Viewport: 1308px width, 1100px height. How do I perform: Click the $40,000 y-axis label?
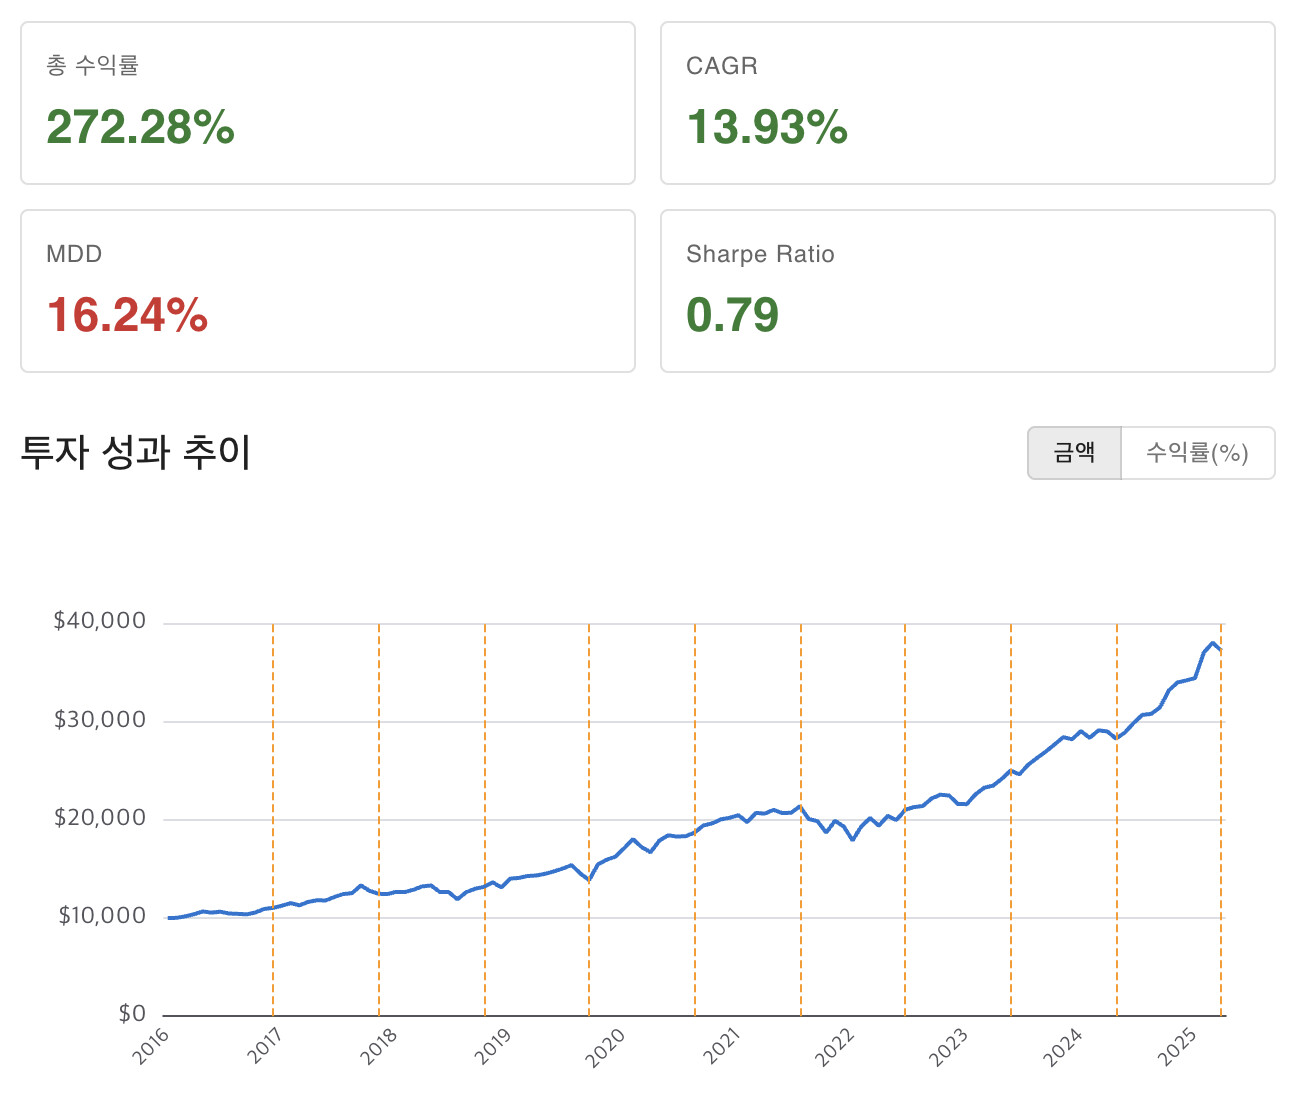click(100, 621)
